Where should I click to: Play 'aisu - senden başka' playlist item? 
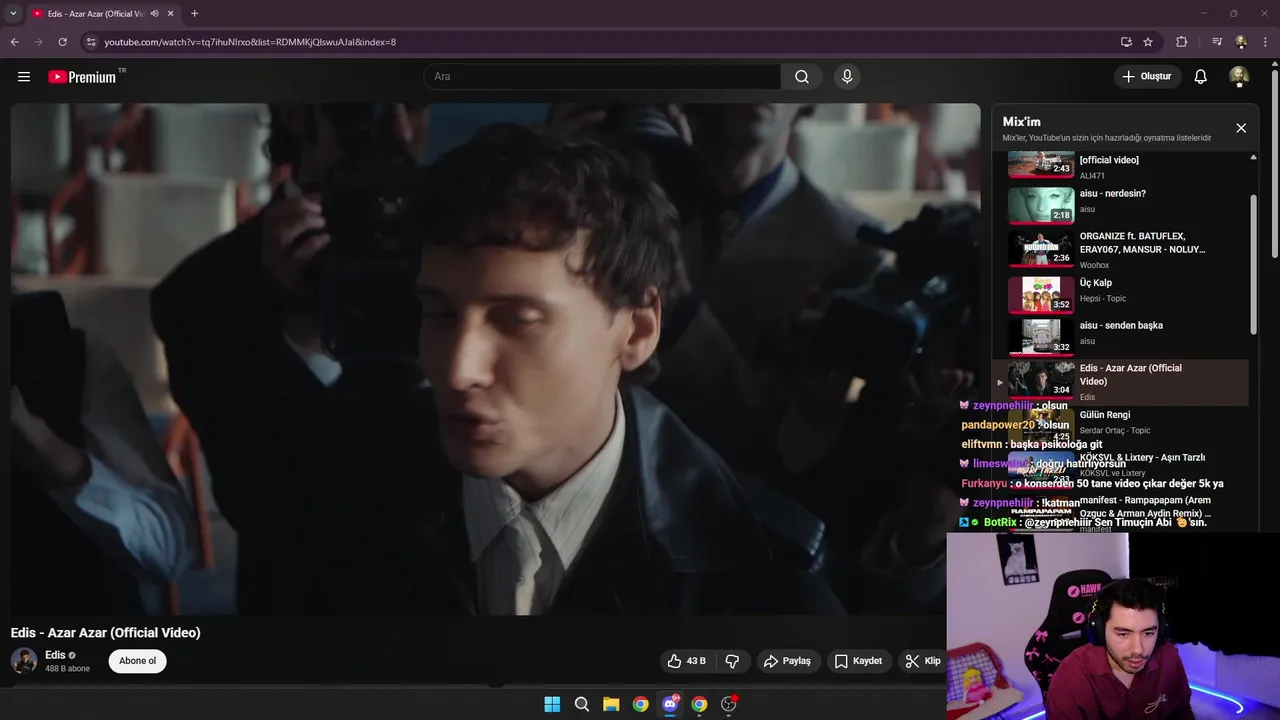click(x=1120, y=335)
